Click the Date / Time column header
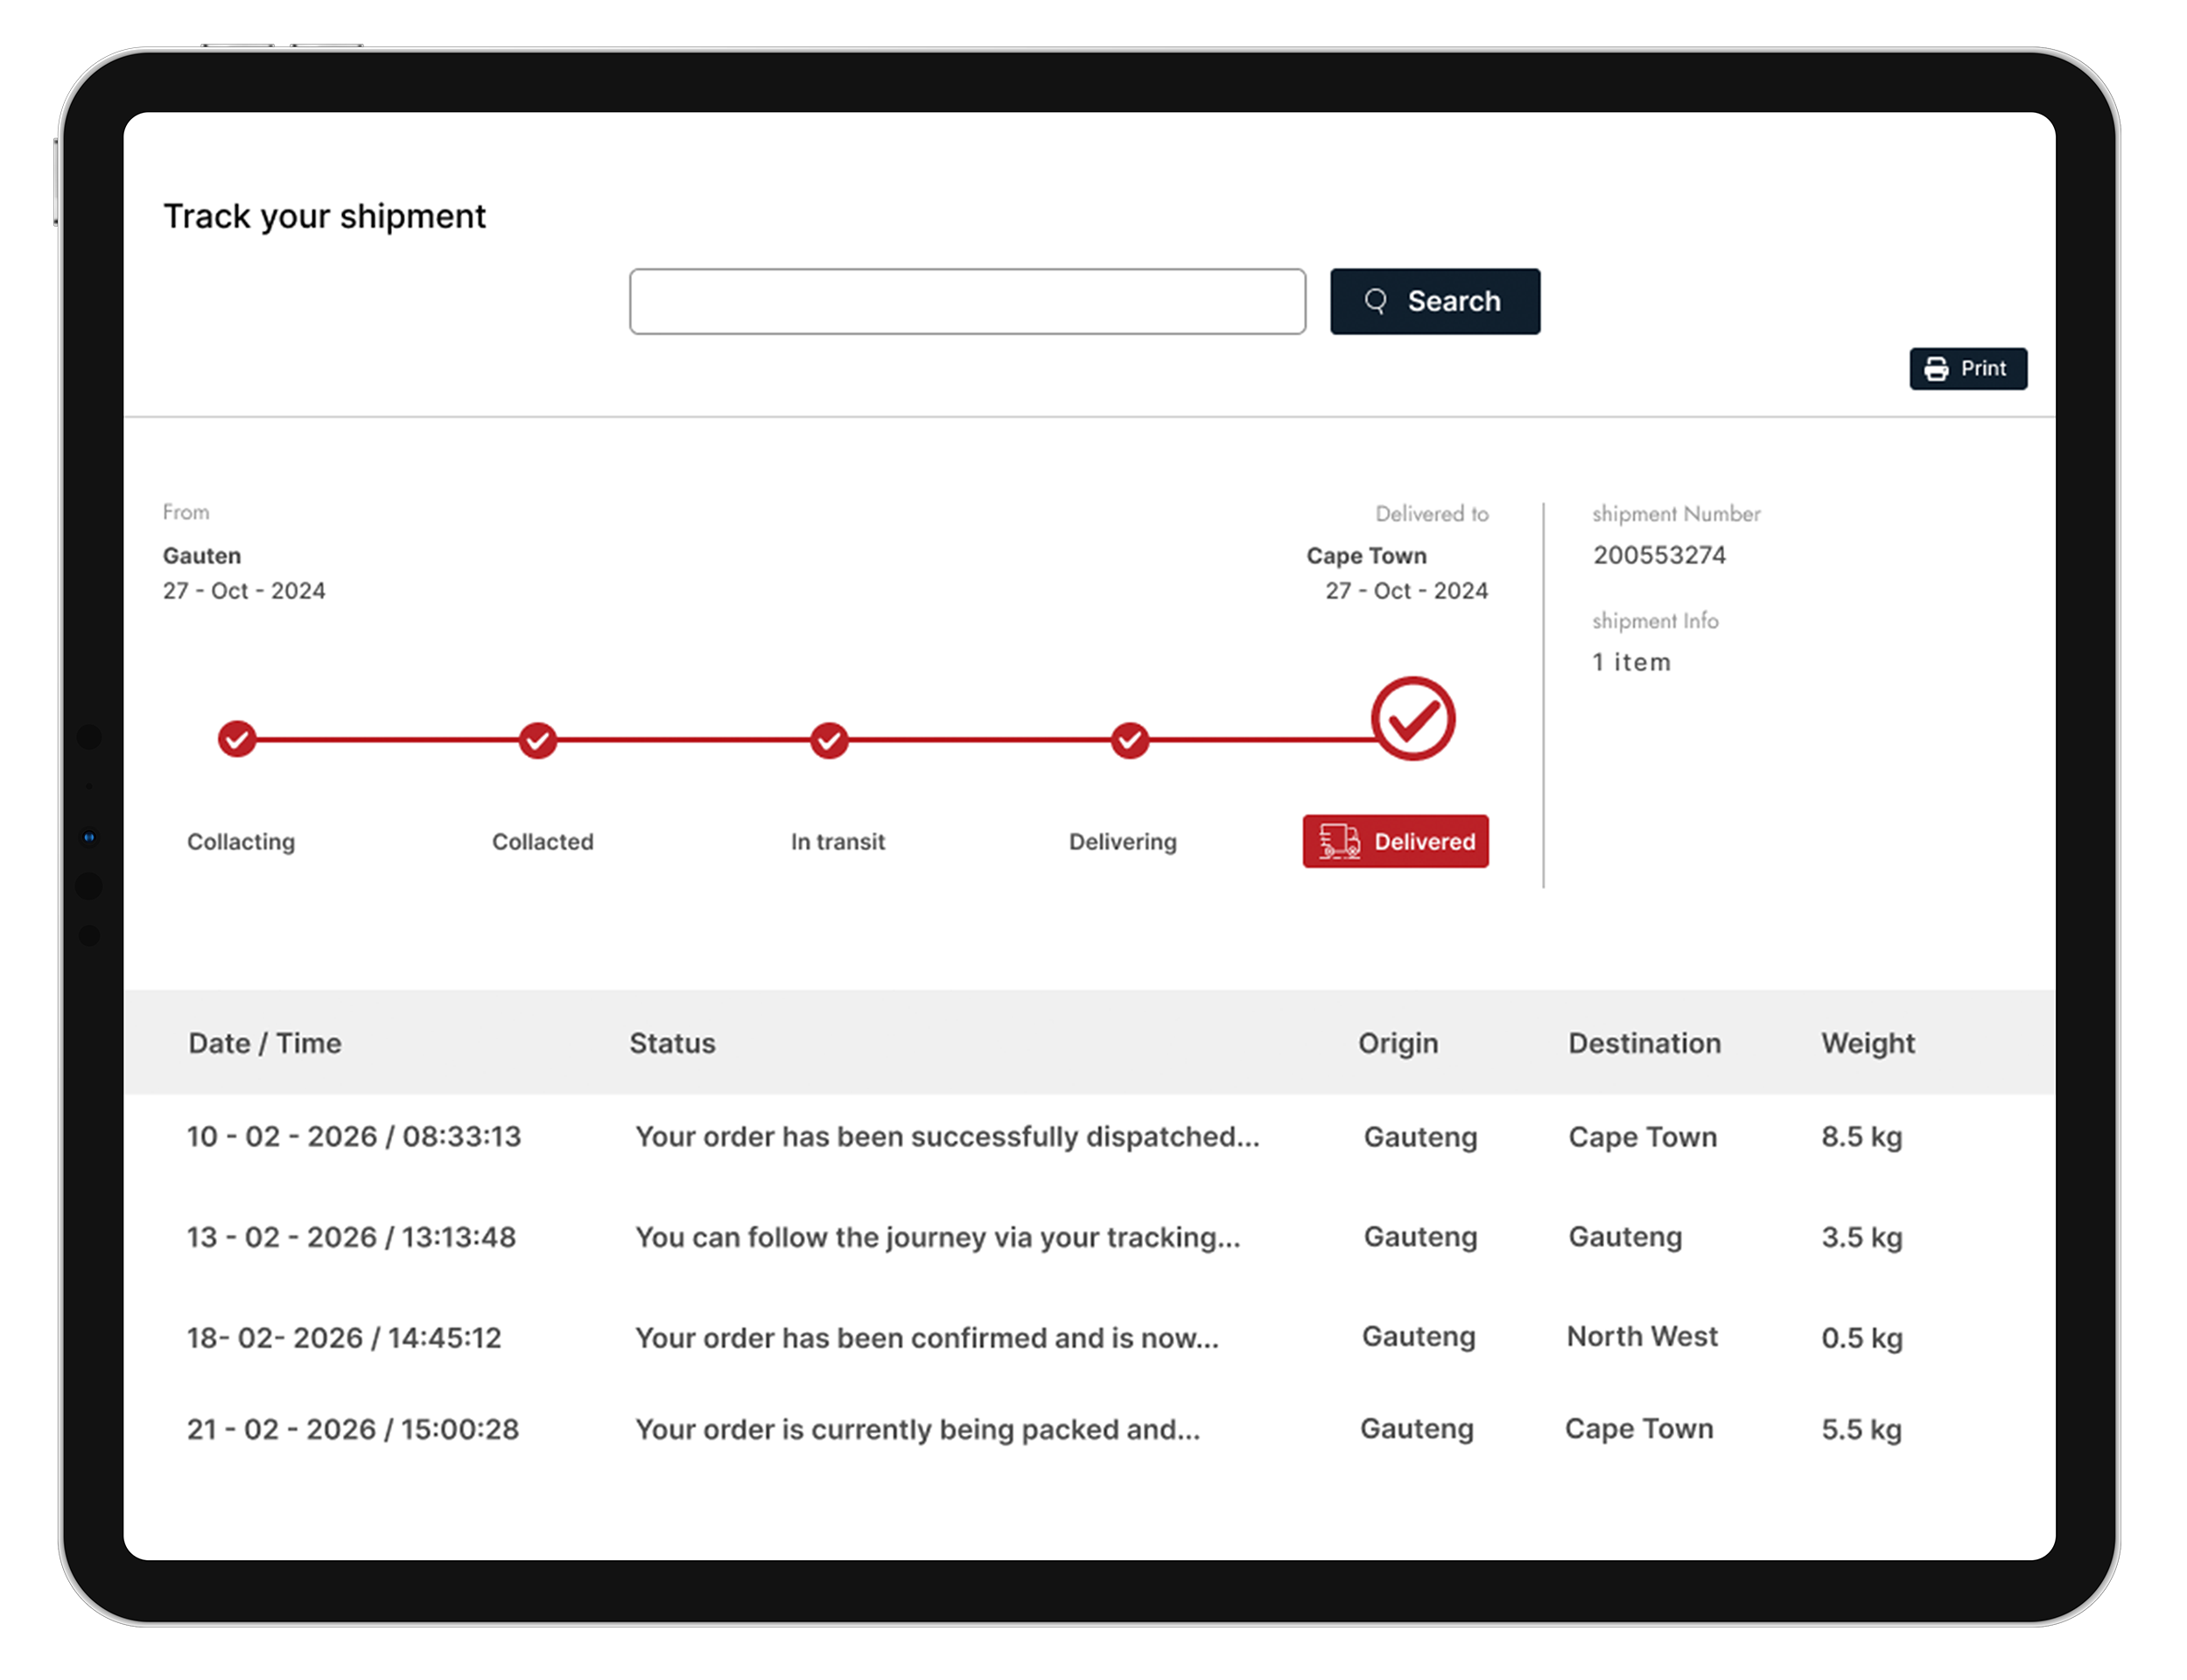The height and width of the screenshot is (1680, 2187). tap(265, 1043)
